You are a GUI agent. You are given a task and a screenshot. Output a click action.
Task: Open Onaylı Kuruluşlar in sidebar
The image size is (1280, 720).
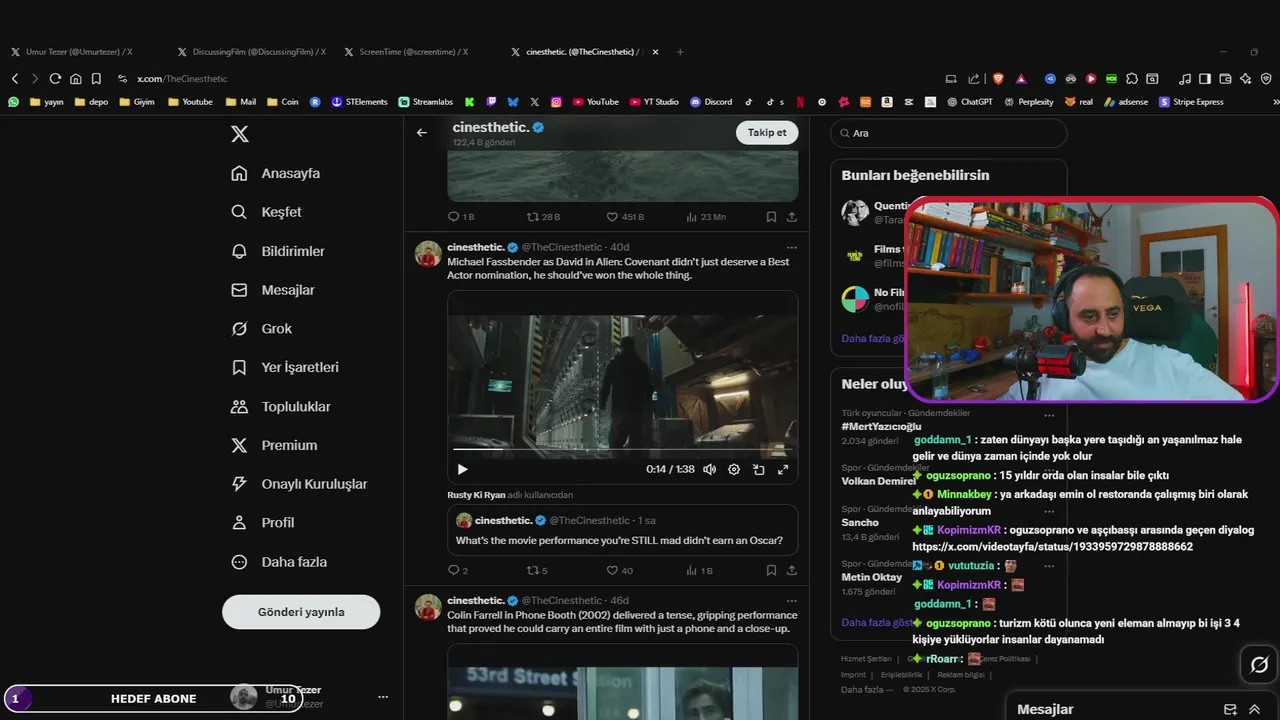click(x=299, y=484)
